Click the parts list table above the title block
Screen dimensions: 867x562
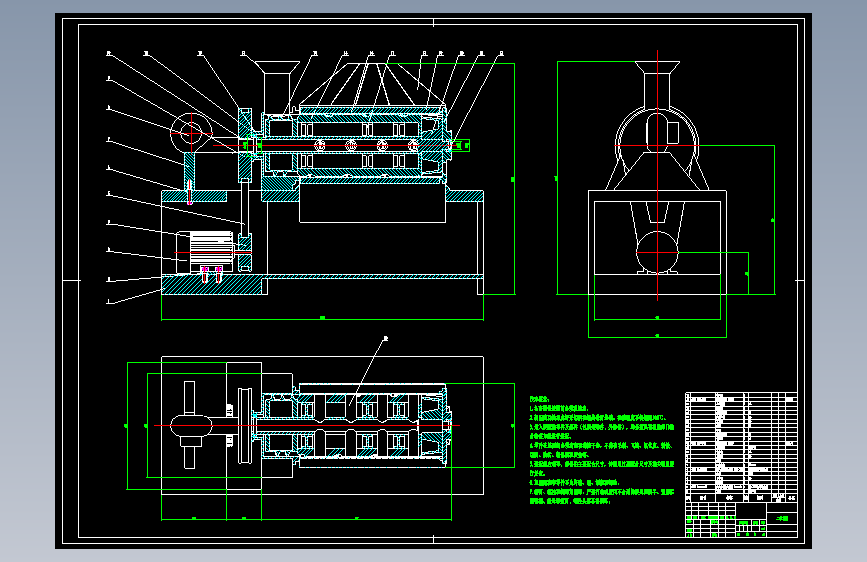tap(741, 447)
